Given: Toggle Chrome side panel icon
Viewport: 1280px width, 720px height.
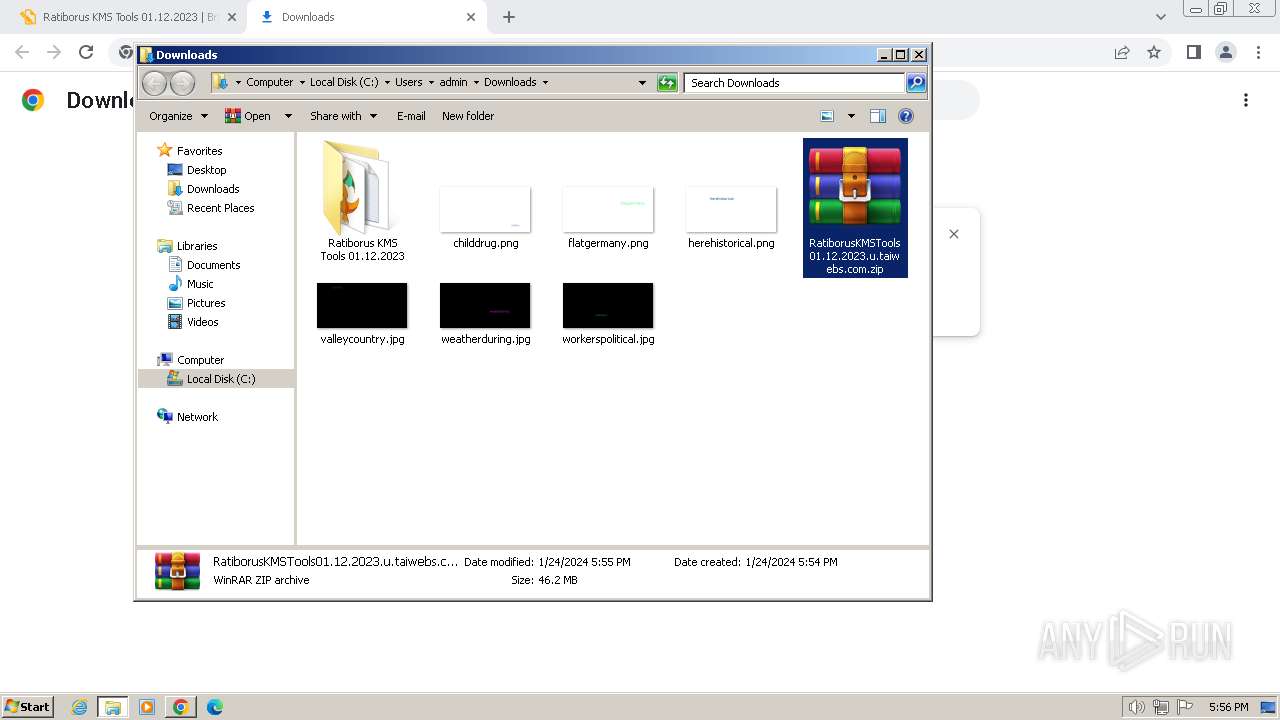Looking at the screenshot, I should 1193,52.
